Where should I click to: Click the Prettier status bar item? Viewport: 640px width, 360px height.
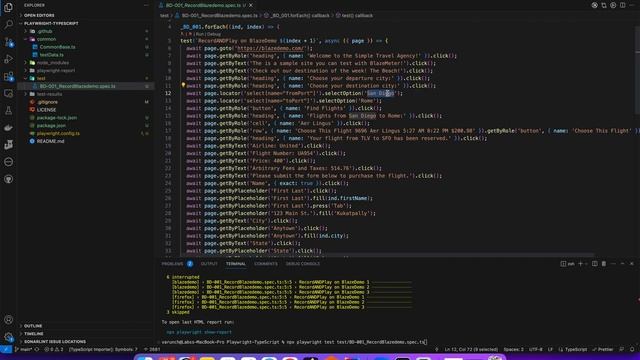[x=602, y=349]
